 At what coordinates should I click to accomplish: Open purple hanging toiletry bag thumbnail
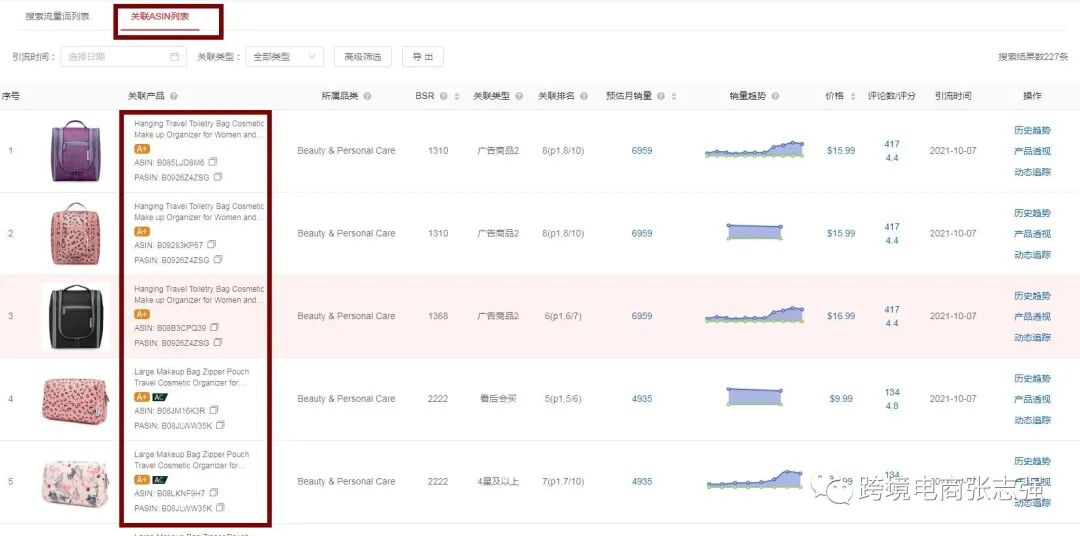pyautogui.click(x=75, y=151)
